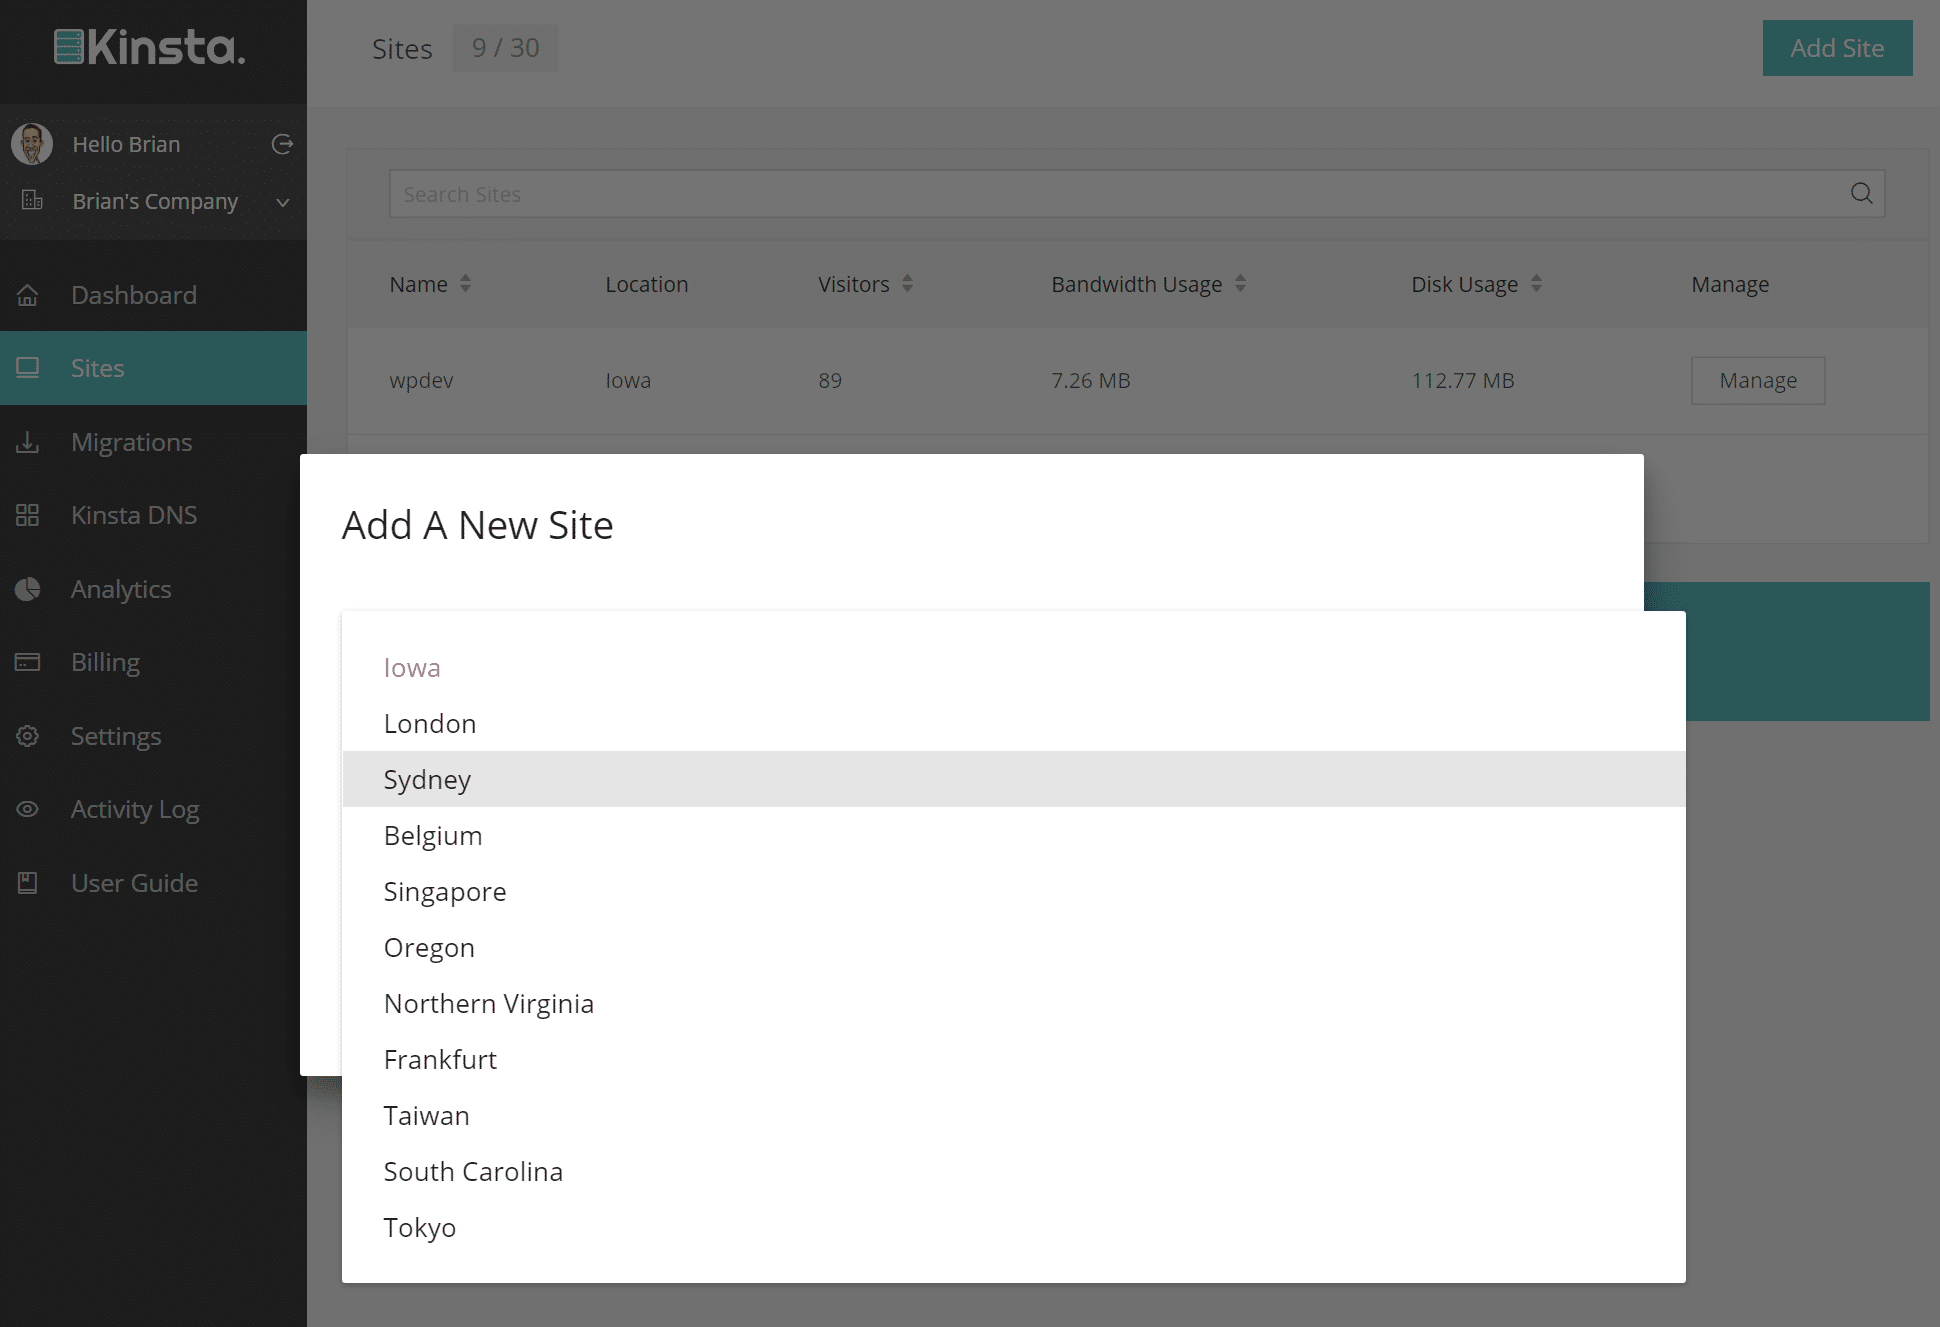Click the Add Site button
Screen dimensions: 1940x1327
pos(1837,47)
